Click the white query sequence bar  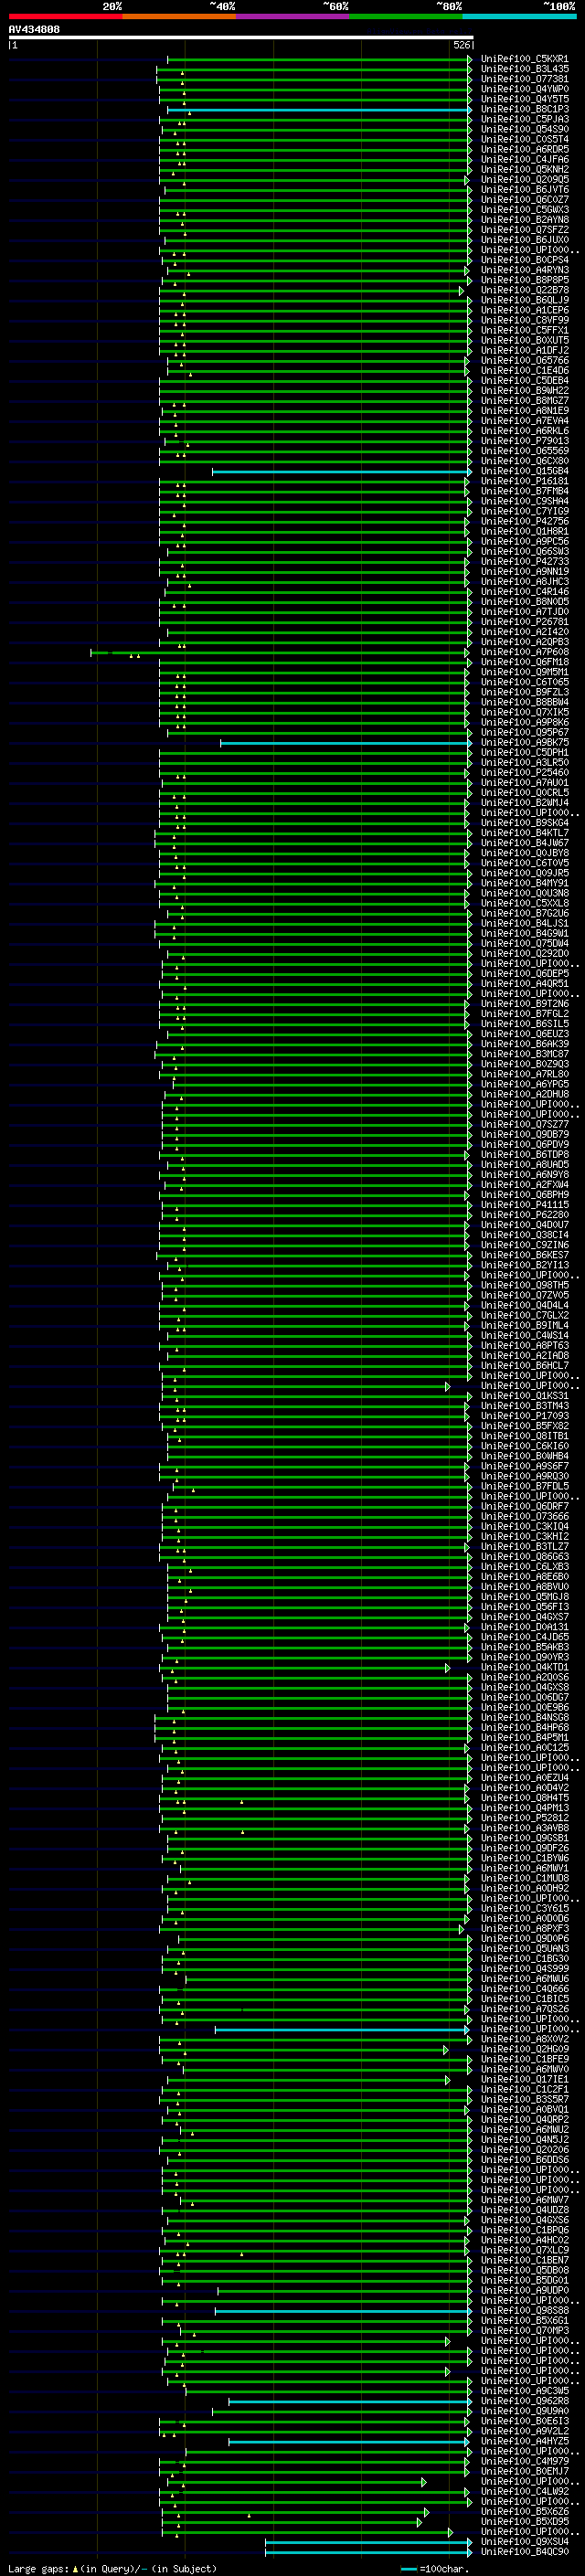click(x=241, y=38)
